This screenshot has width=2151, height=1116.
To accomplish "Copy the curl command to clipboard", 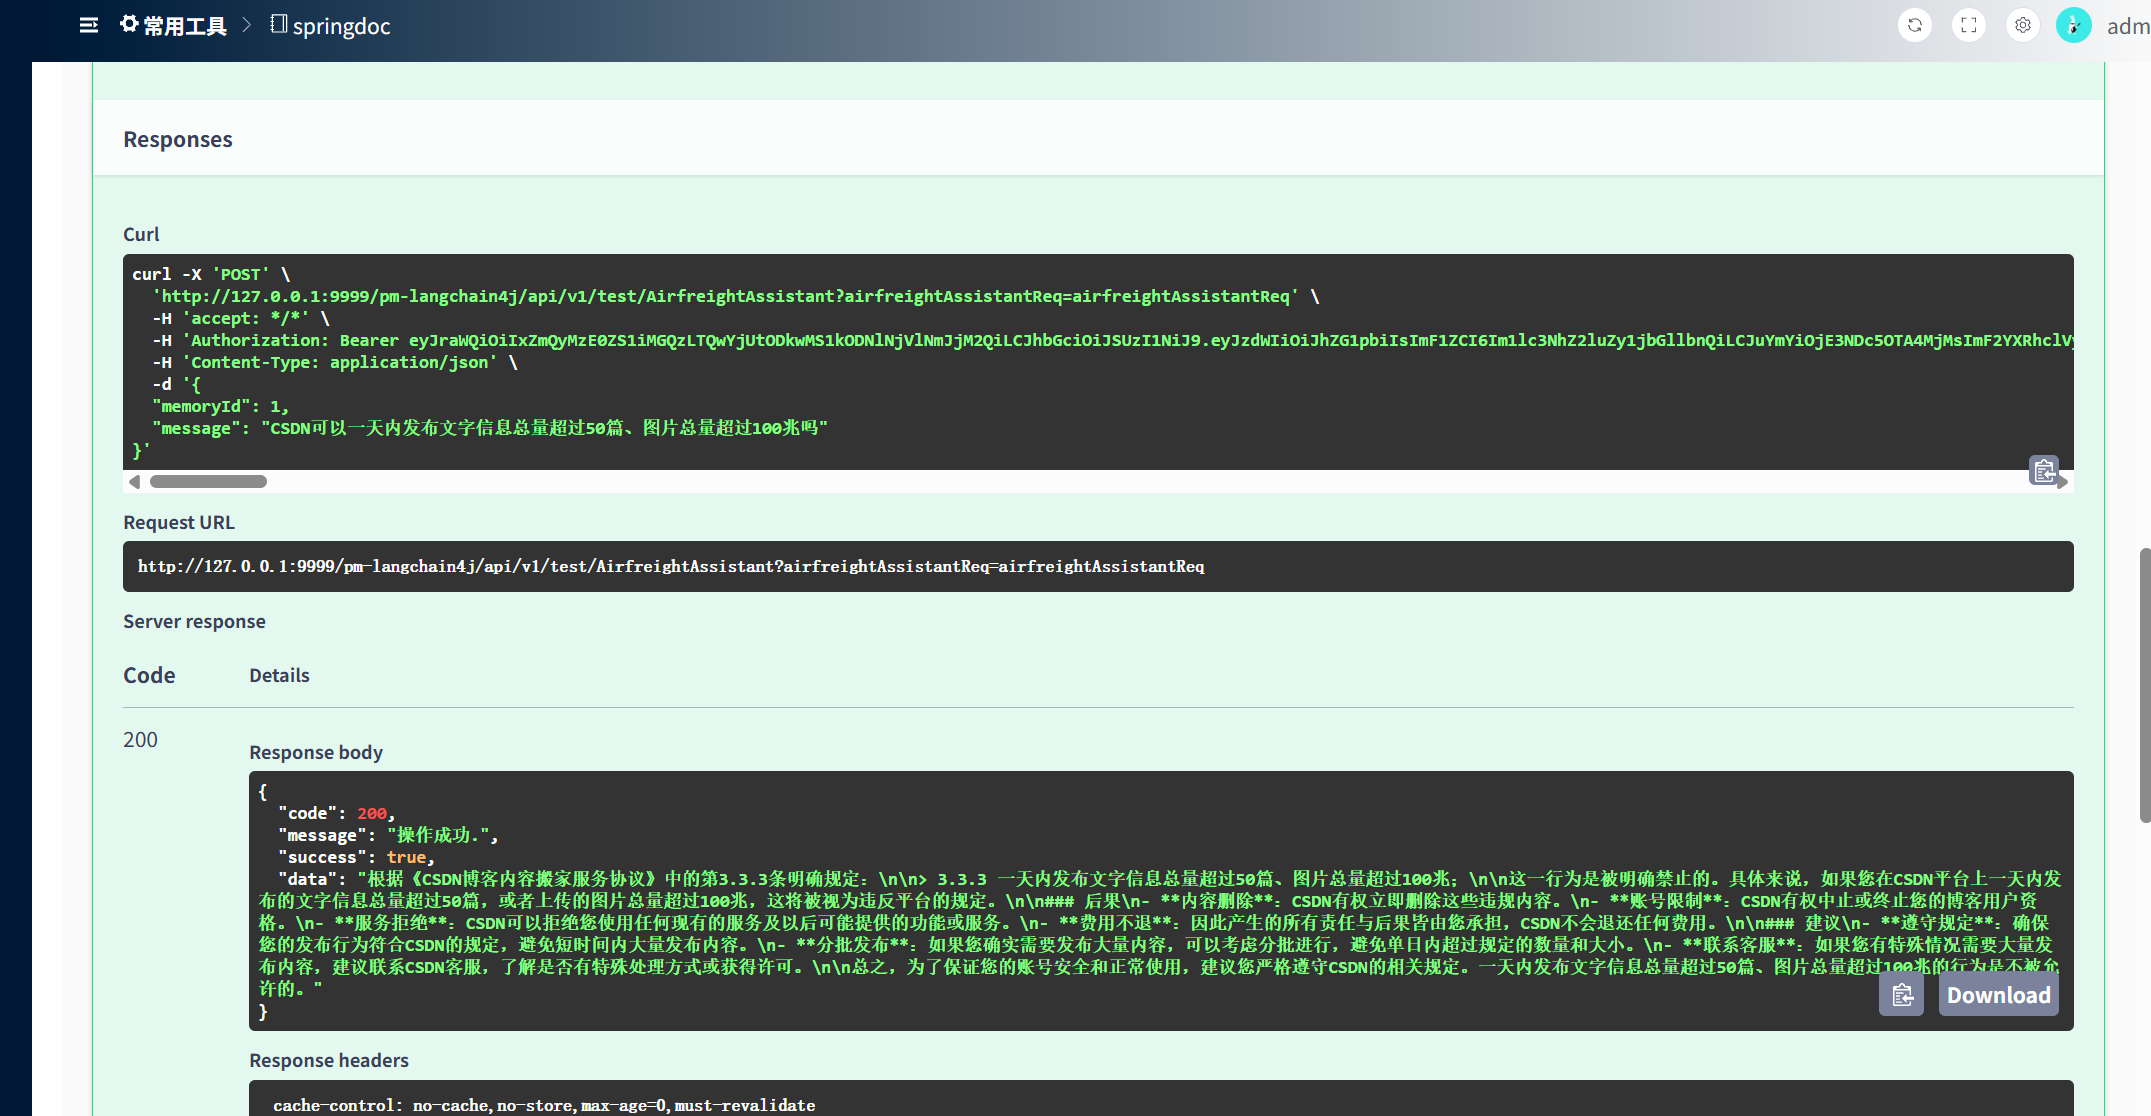I will [x=2043, y=469].
